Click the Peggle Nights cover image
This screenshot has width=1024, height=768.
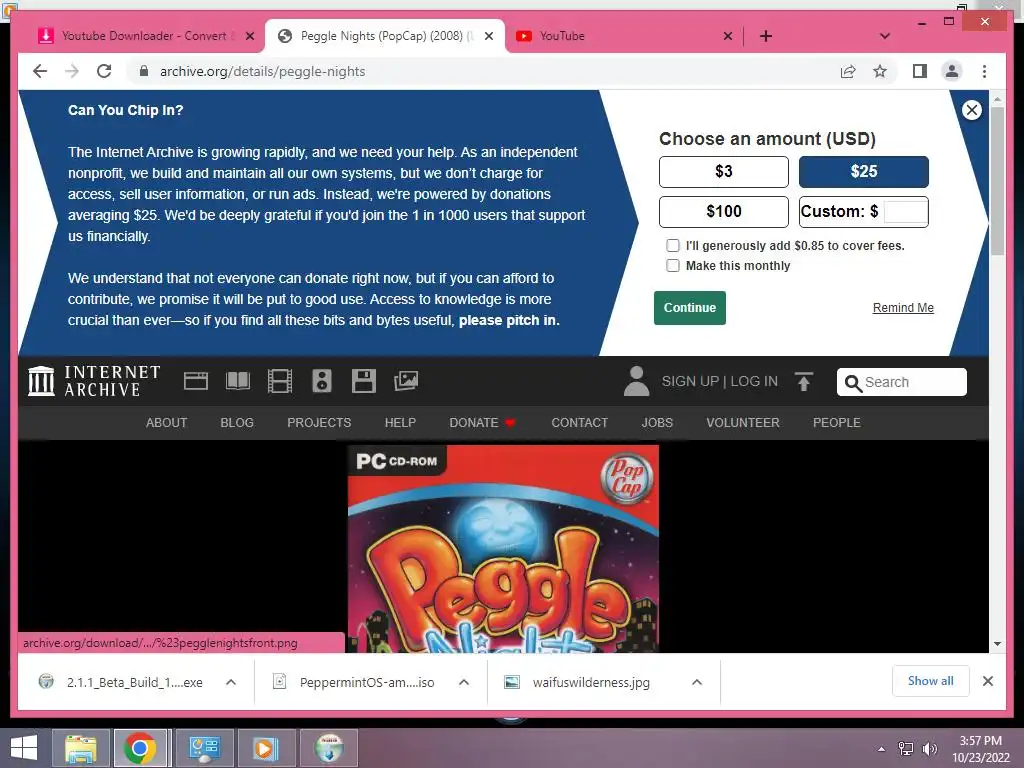(x=503, y=549)
